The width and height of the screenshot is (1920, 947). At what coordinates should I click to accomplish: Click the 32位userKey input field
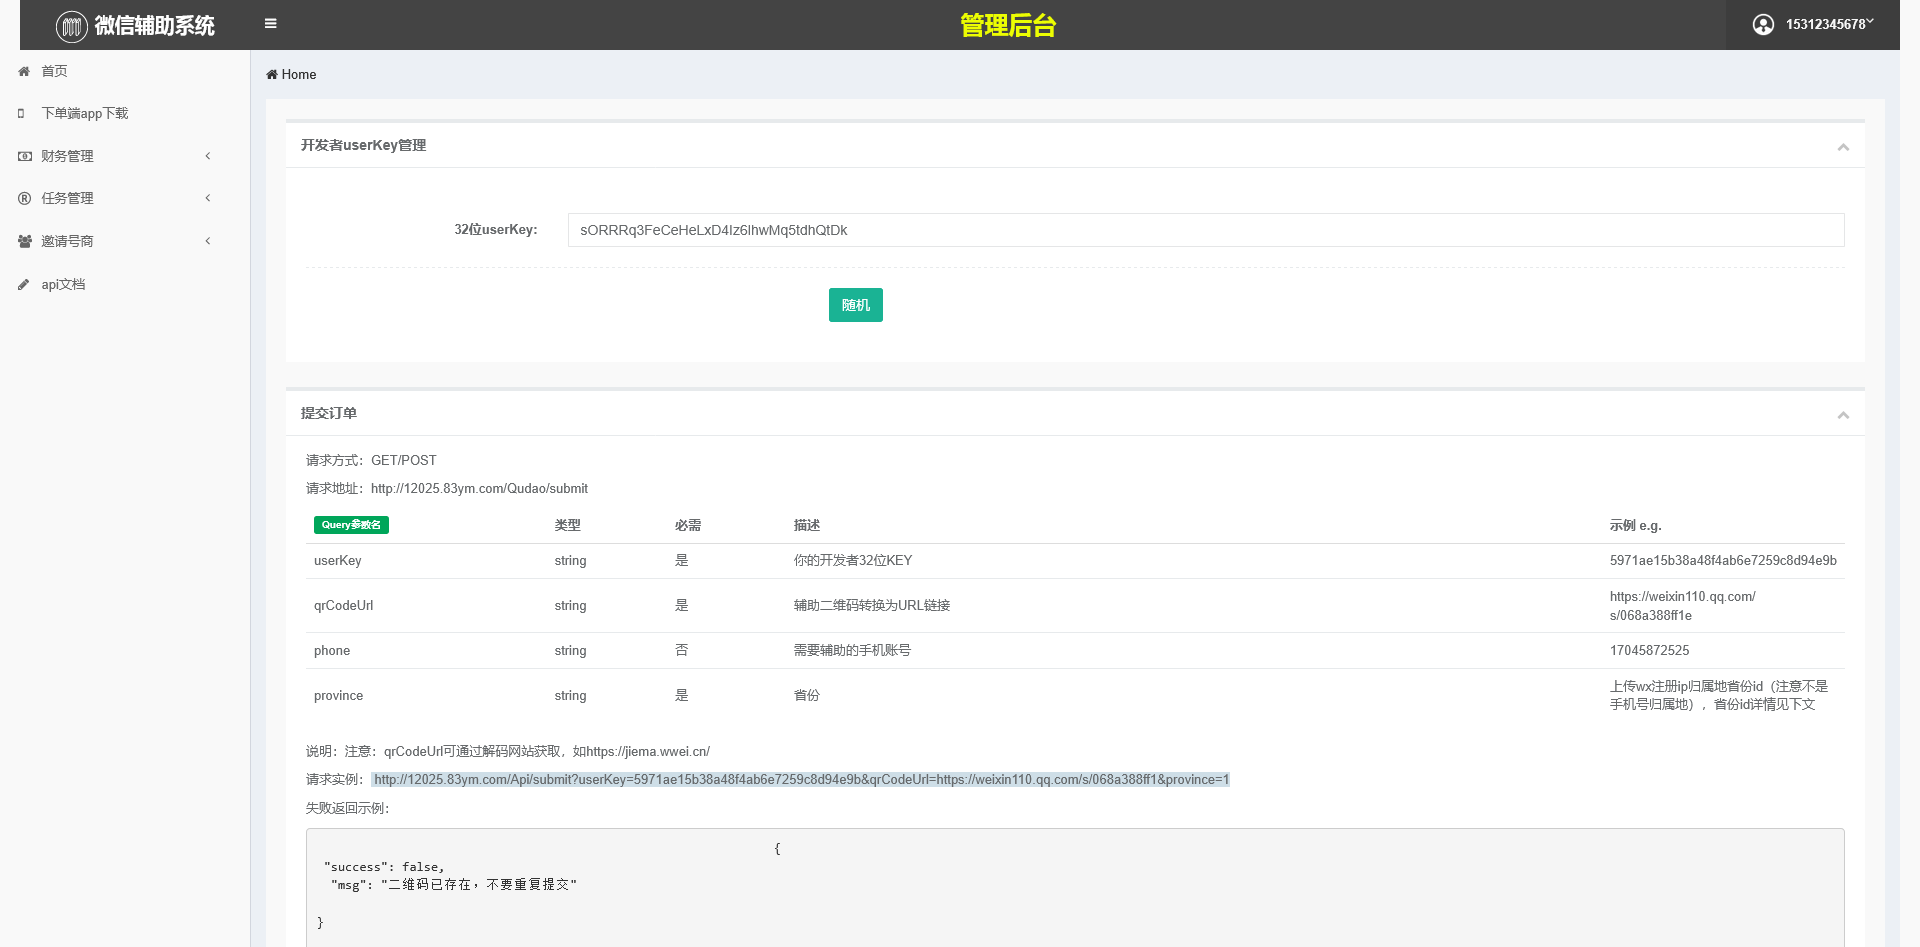click(1206, 230)
